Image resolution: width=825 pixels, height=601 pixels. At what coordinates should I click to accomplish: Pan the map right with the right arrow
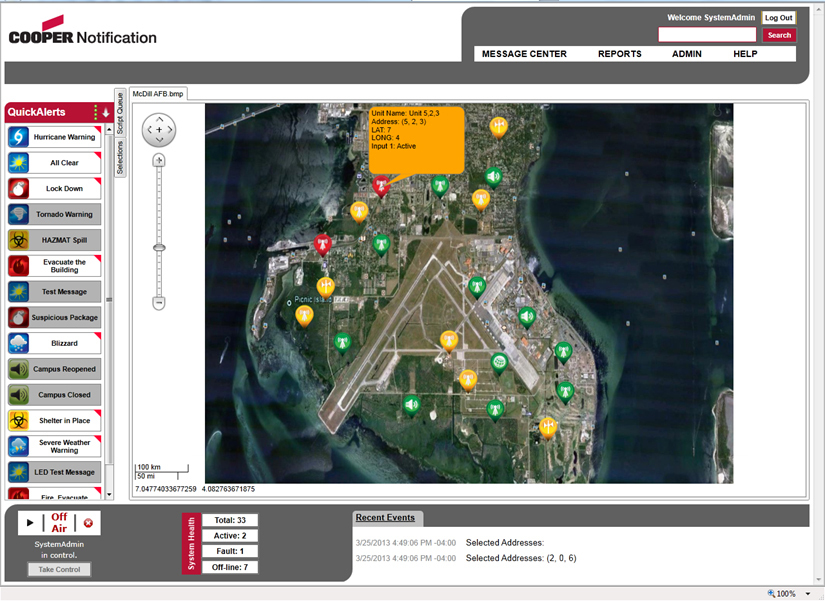169,129
